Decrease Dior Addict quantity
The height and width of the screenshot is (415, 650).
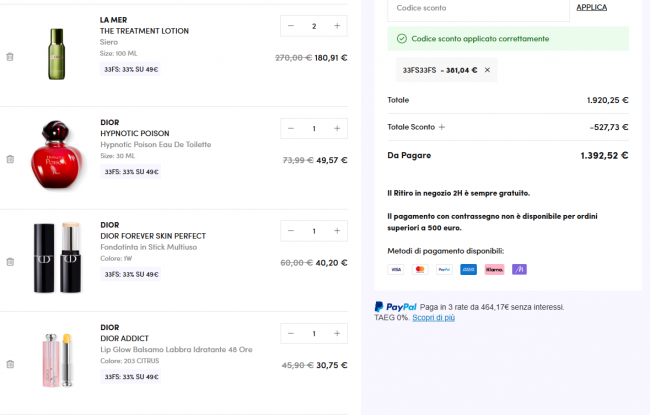(x=291, y=333)
